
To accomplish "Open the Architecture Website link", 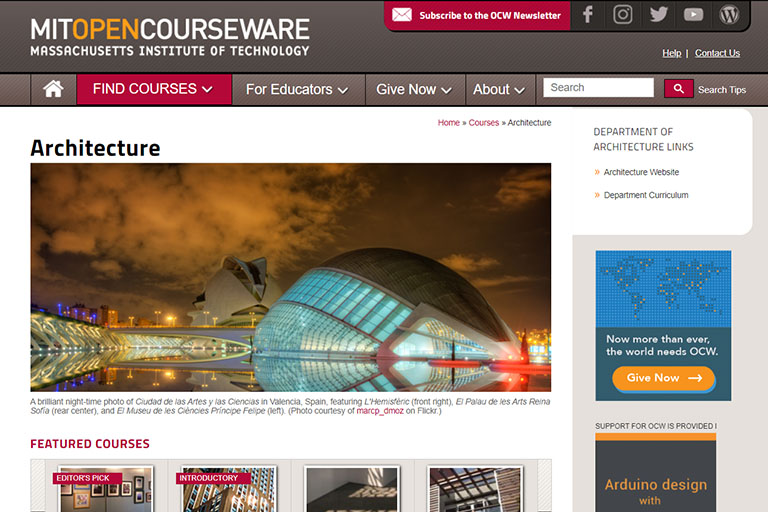I will tap(641, 172).
